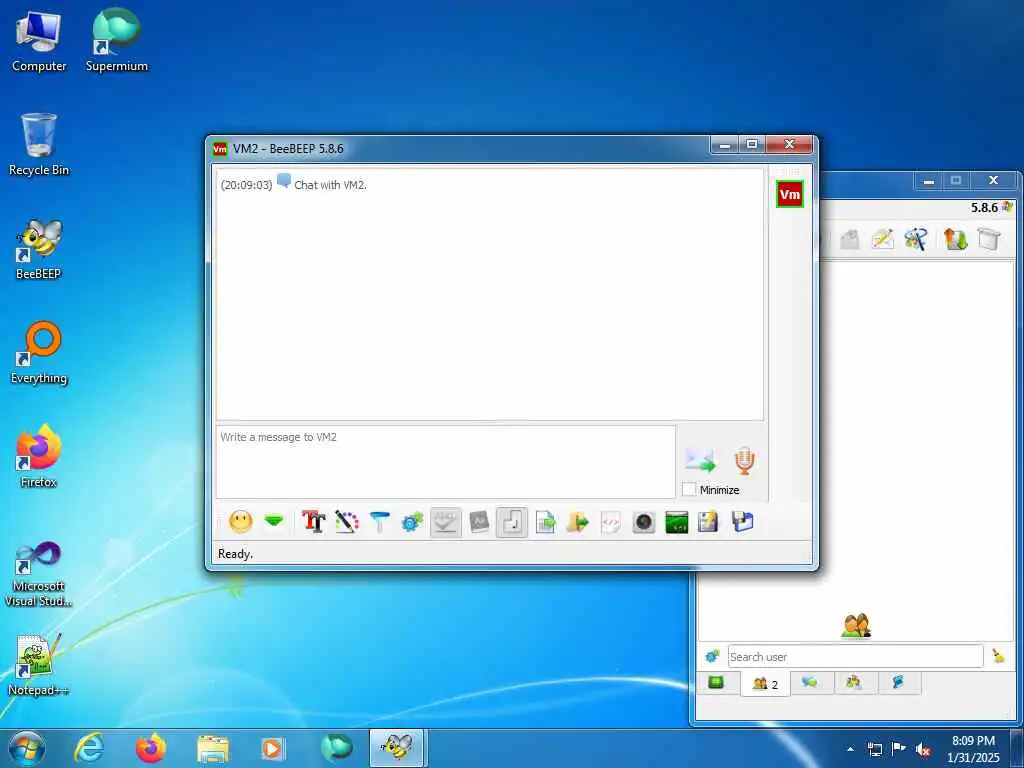Click the orange-green arrows icon in main window
The height and width of the screenshot is (768, 1024).
pos(955,239)
